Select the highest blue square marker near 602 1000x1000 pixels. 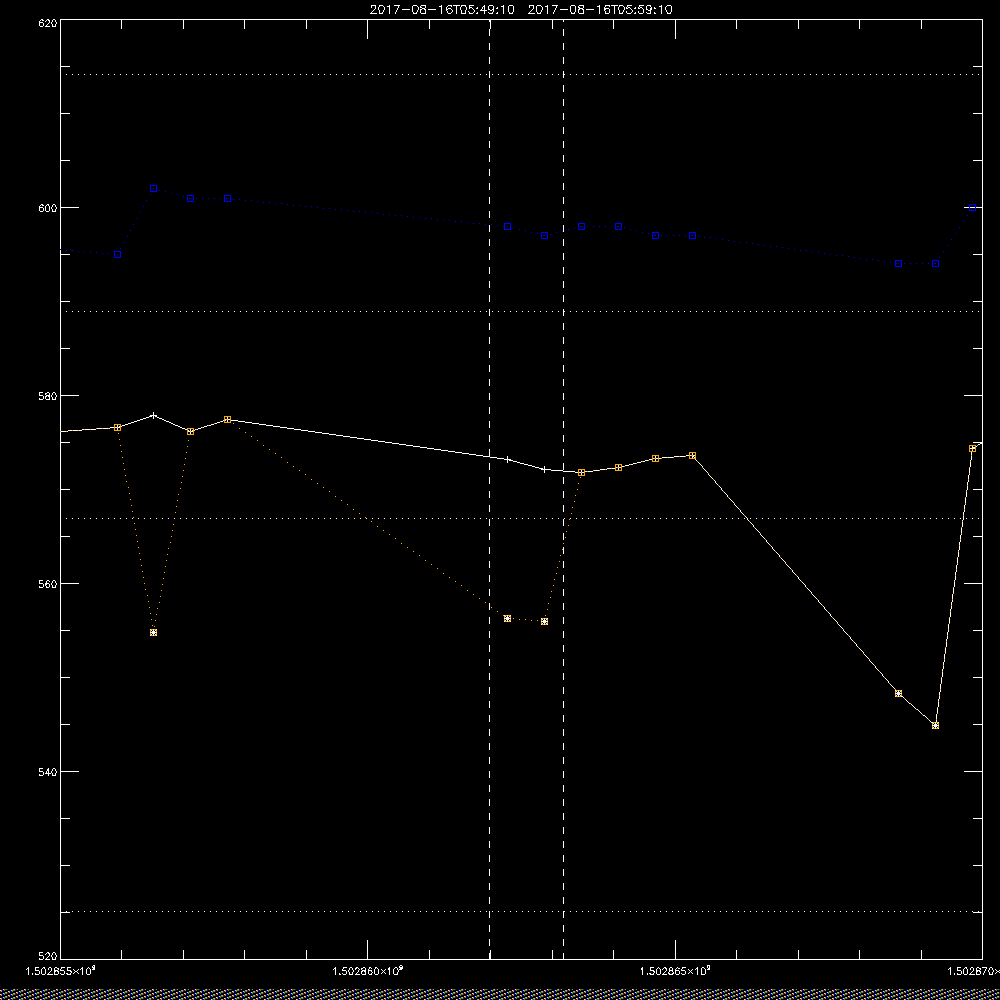tap(154, 189)
